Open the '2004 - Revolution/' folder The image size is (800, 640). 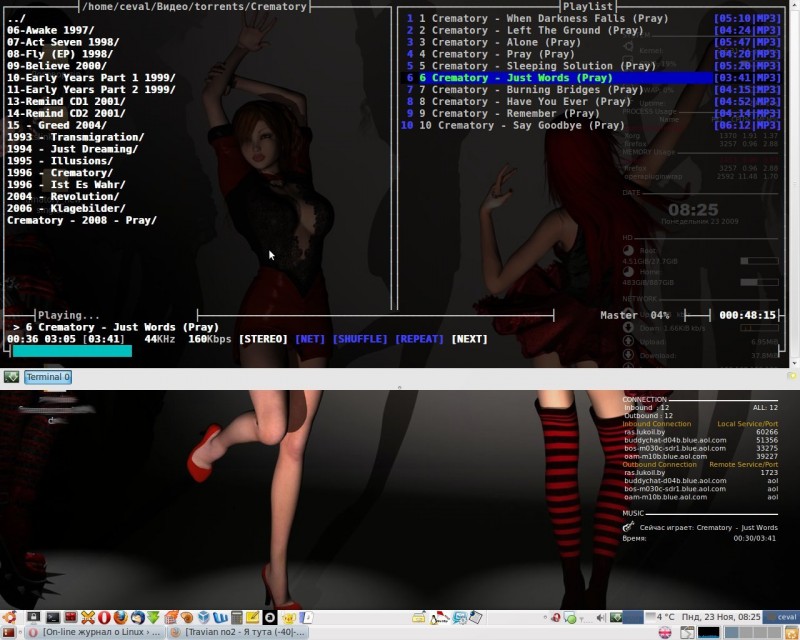[63, 196]
